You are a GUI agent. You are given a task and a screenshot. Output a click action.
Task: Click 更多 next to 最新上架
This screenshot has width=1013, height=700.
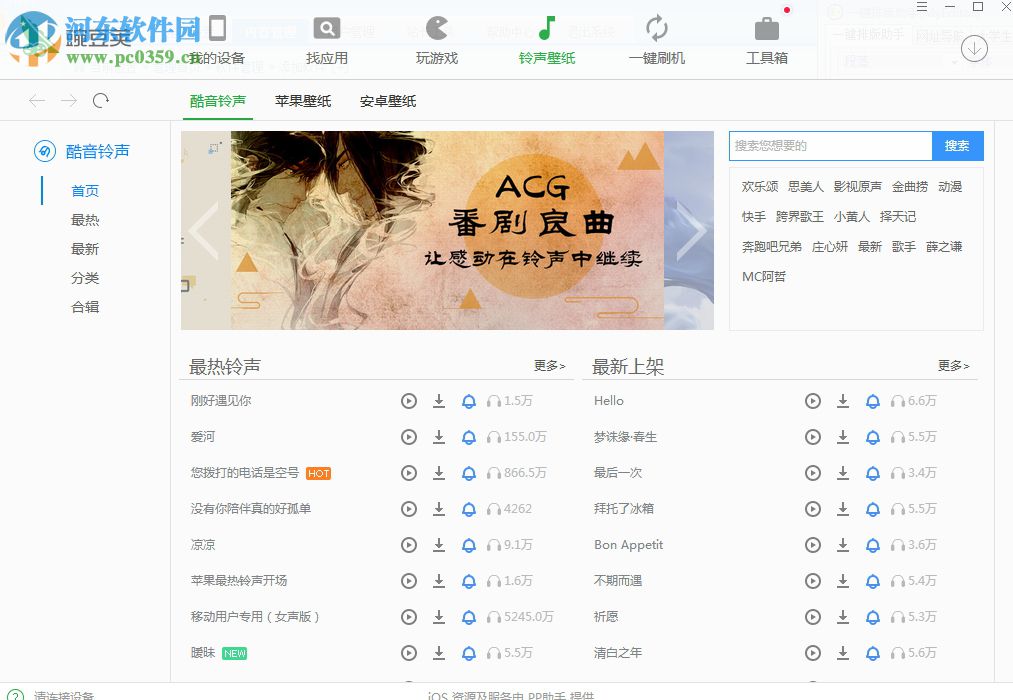click(952, 366)
